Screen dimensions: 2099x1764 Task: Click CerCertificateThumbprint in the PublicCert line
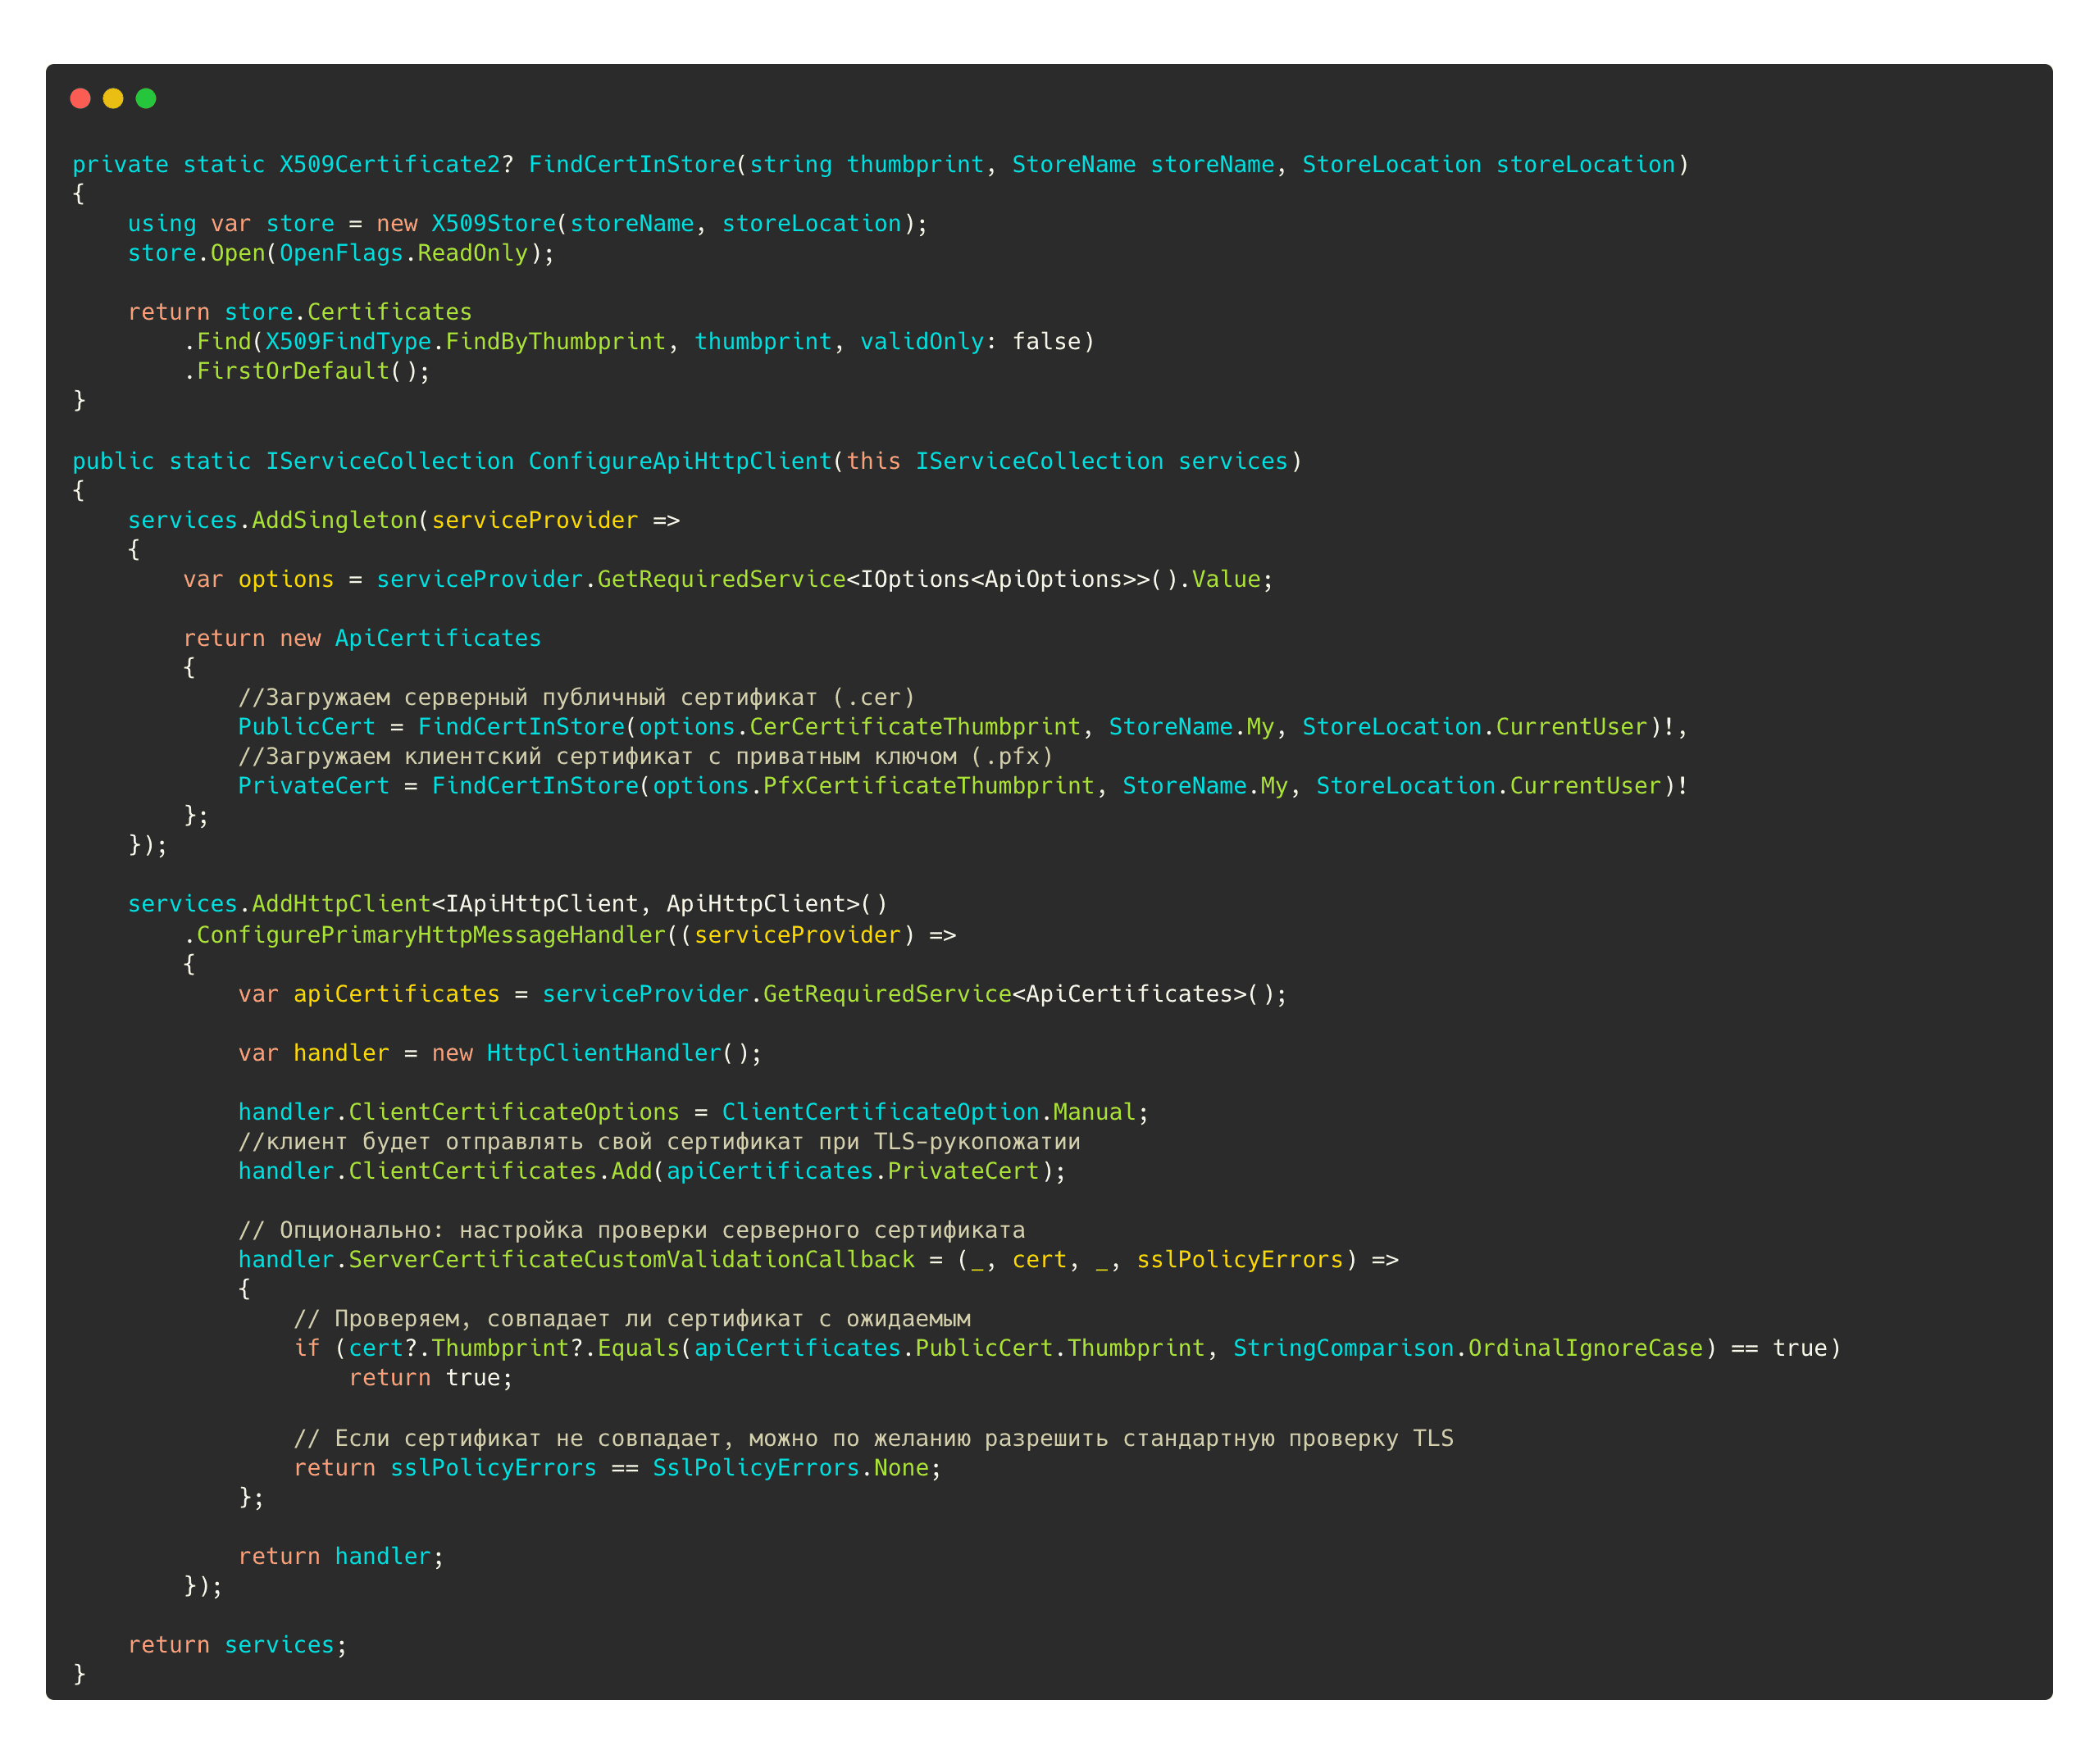pos(914,727)
